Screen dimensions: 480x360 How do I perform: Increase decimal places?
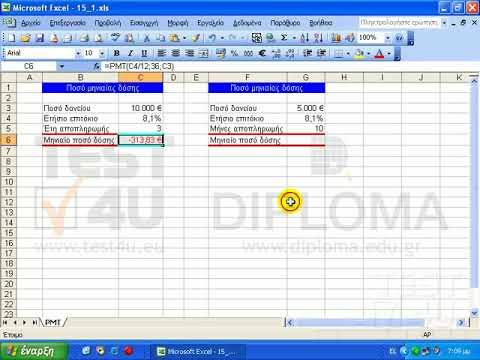point(276,53)
